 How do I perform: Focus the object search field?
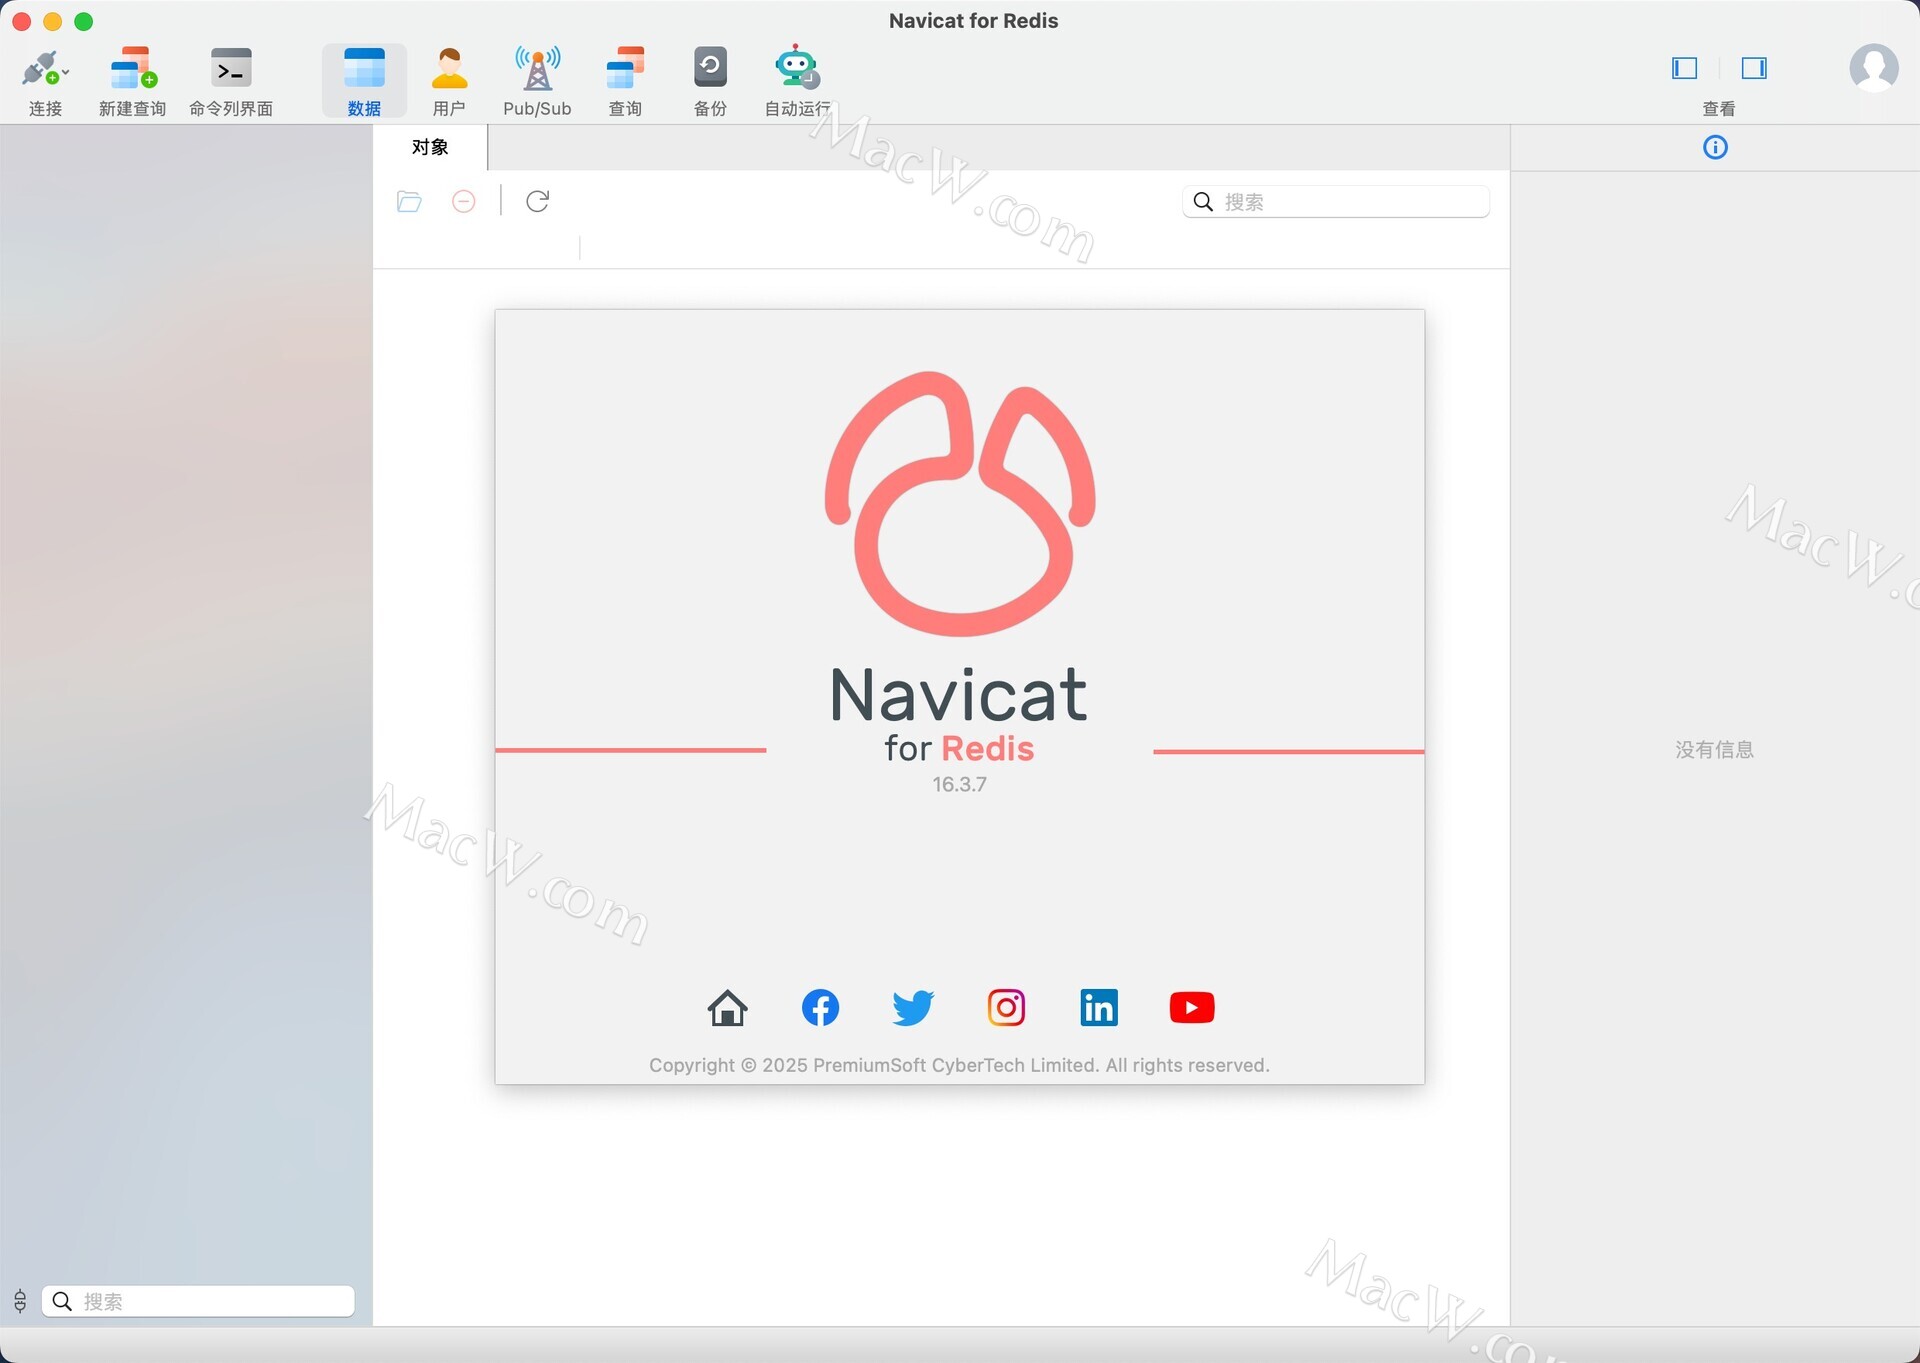click(x=1336, y=202)
